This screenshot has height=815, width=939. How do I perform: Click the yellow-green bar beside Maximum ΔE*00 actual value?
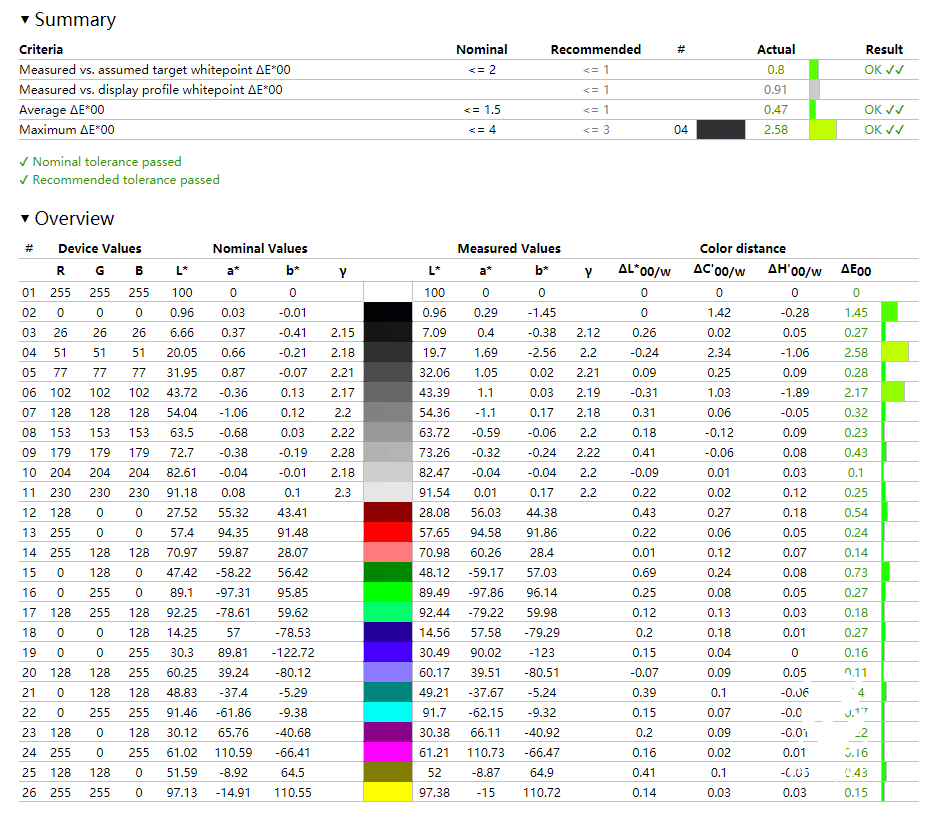click(x=822, y=130)
